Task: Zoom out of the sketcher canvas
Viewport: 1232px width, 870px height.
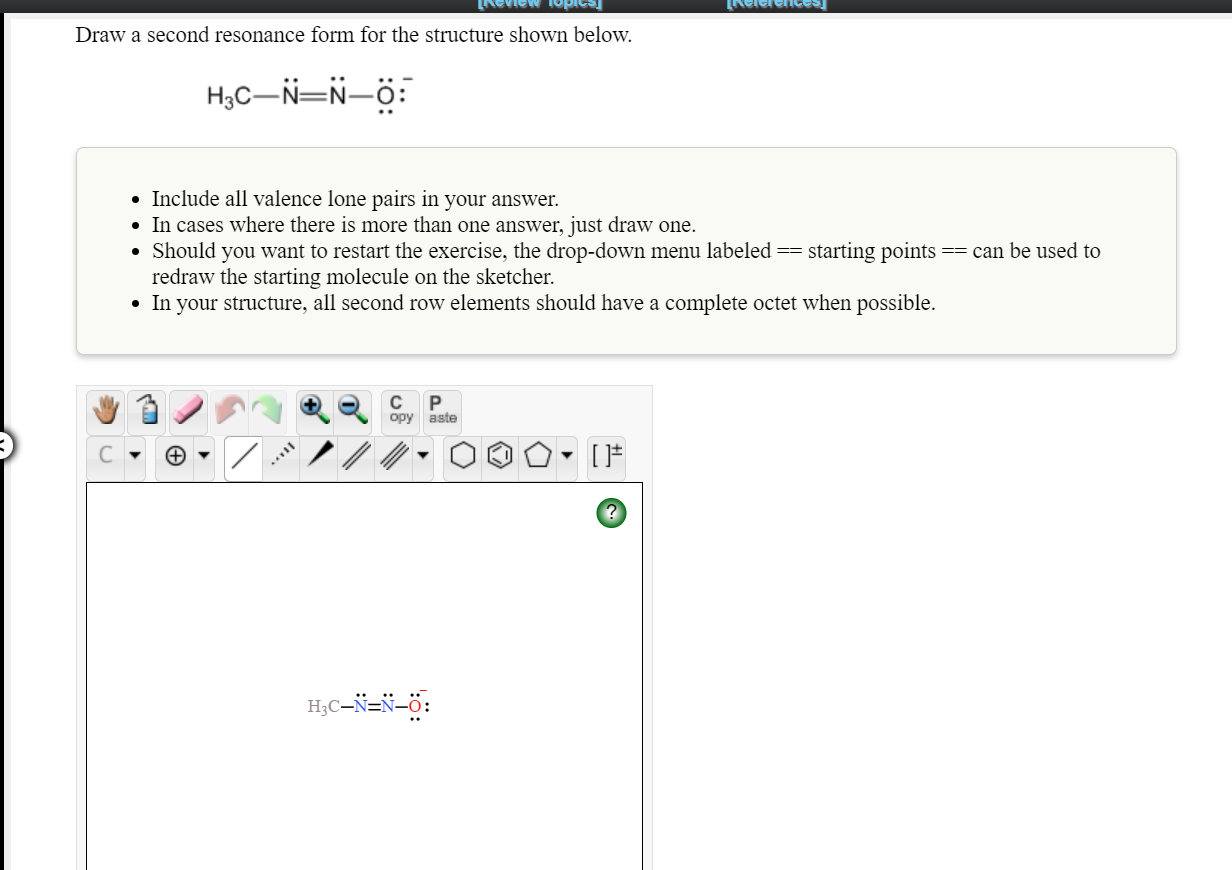Action: pos(354,410)
